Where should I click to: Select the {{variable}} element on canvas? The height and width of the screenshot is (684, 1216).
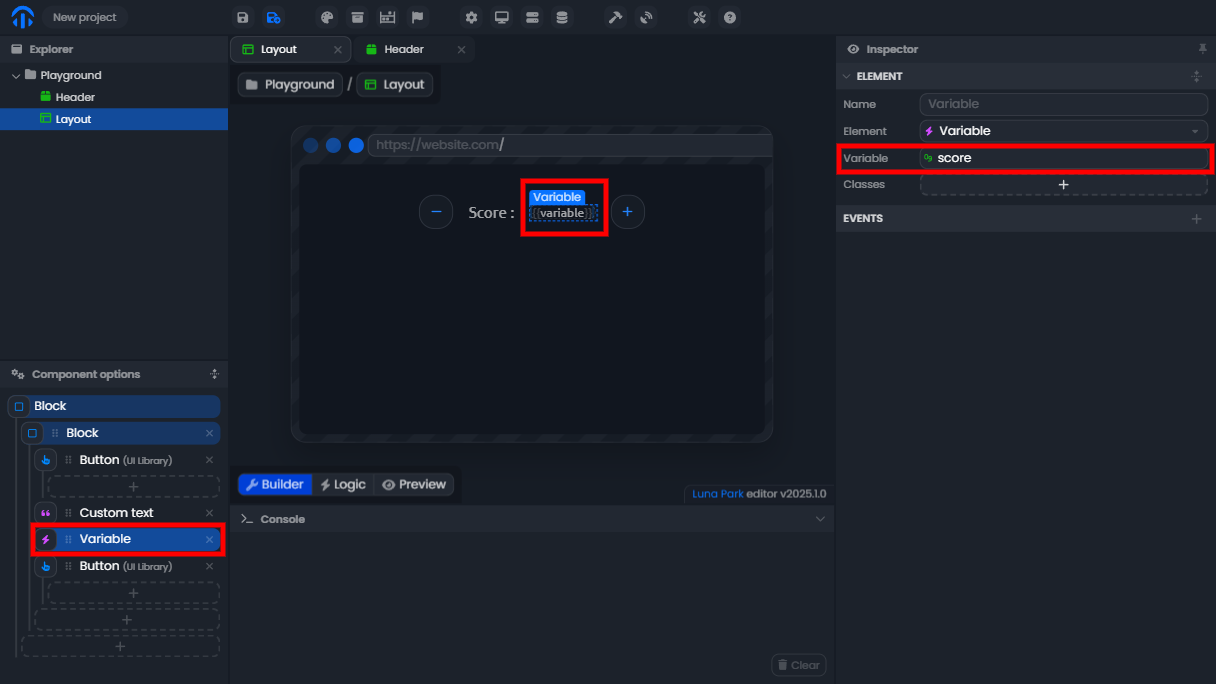point(563,213)
